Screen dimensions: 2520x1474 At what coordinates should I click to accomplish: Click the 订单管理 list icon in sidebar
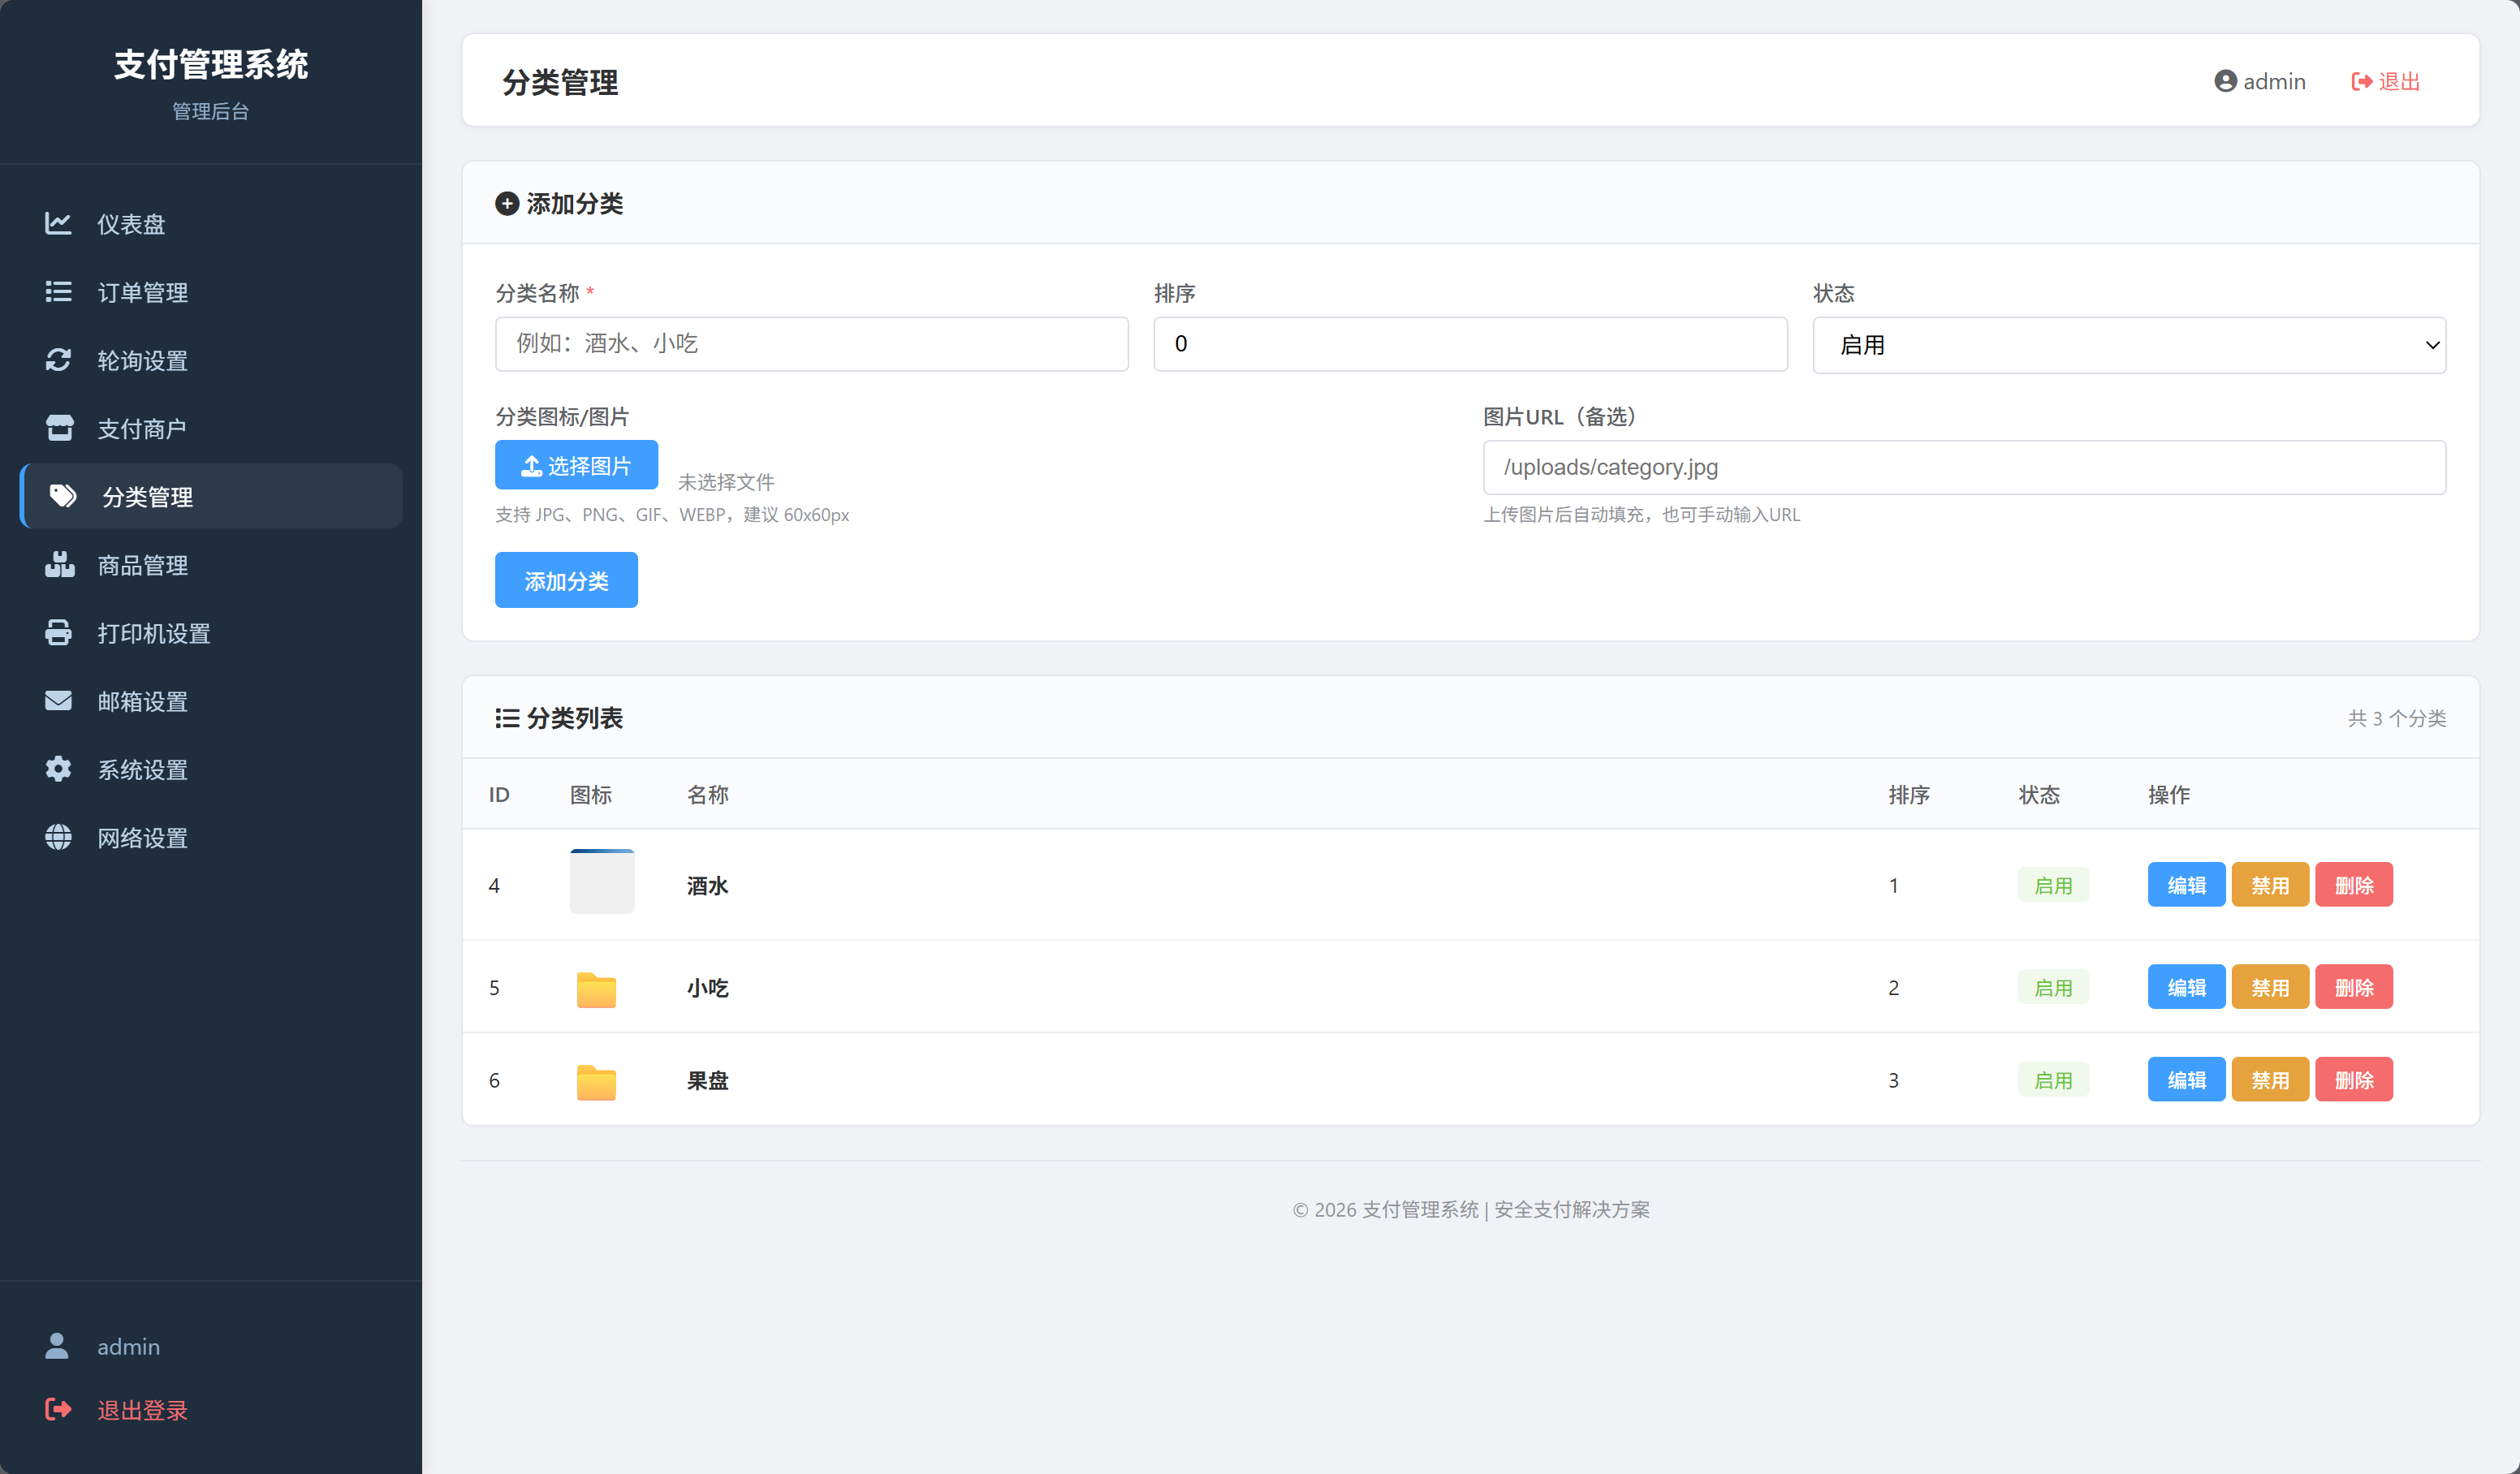pyautogui.click(x=58, y=291)
